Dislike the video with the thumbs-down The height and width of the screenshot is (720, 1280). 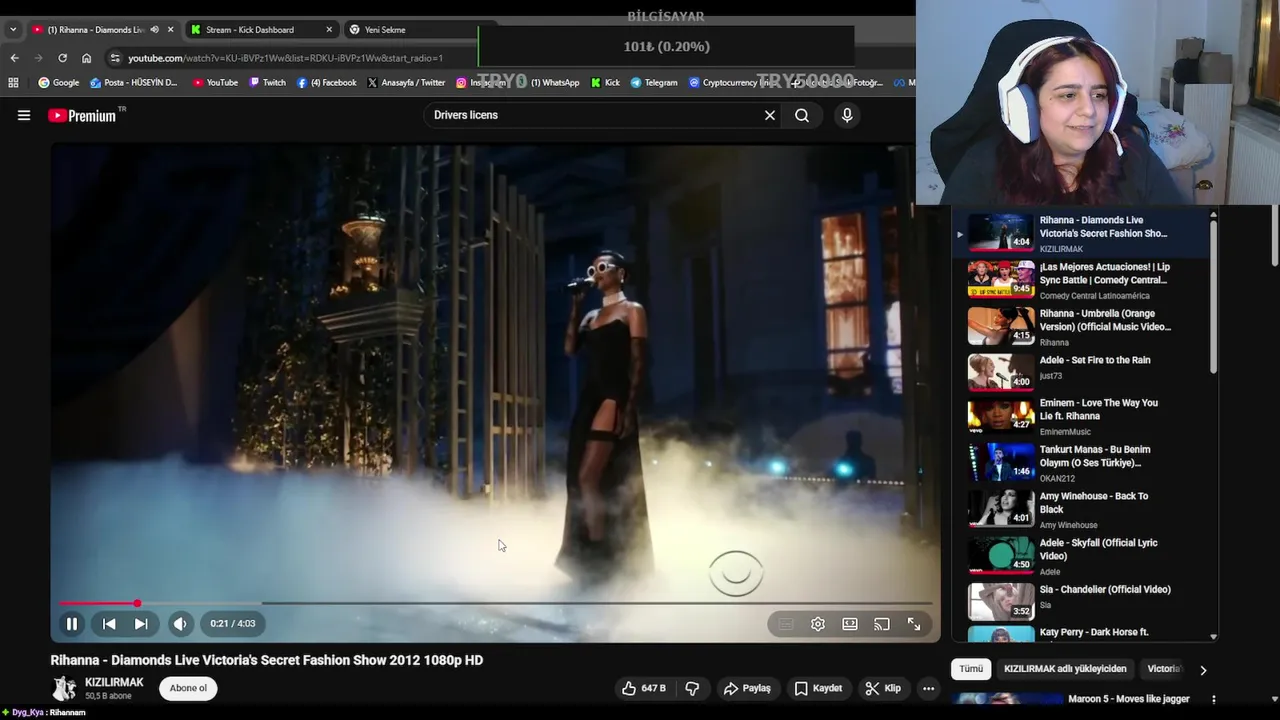point(692,688)
